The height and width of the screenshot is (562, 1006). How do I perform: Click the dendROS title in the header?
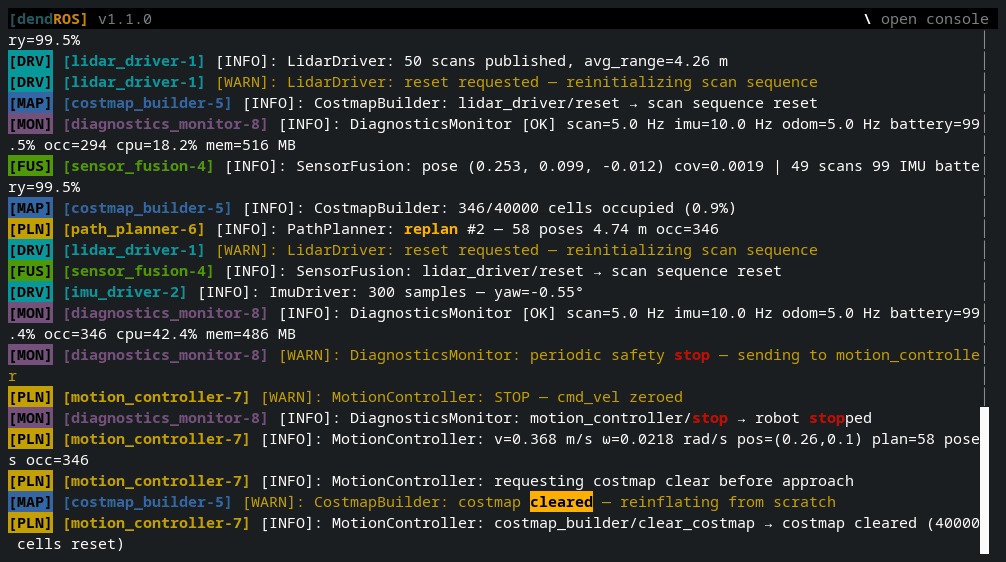coord(48,19)
